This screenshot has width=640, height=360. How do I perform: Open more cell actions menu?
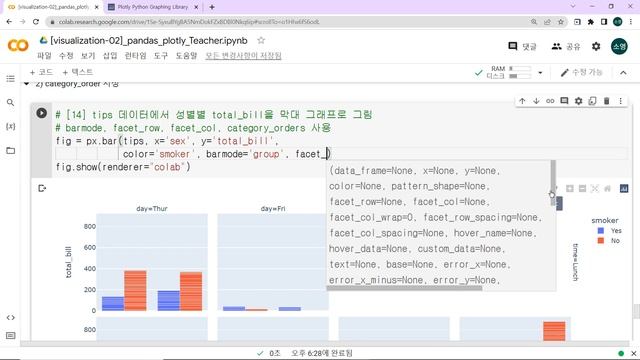620,101
